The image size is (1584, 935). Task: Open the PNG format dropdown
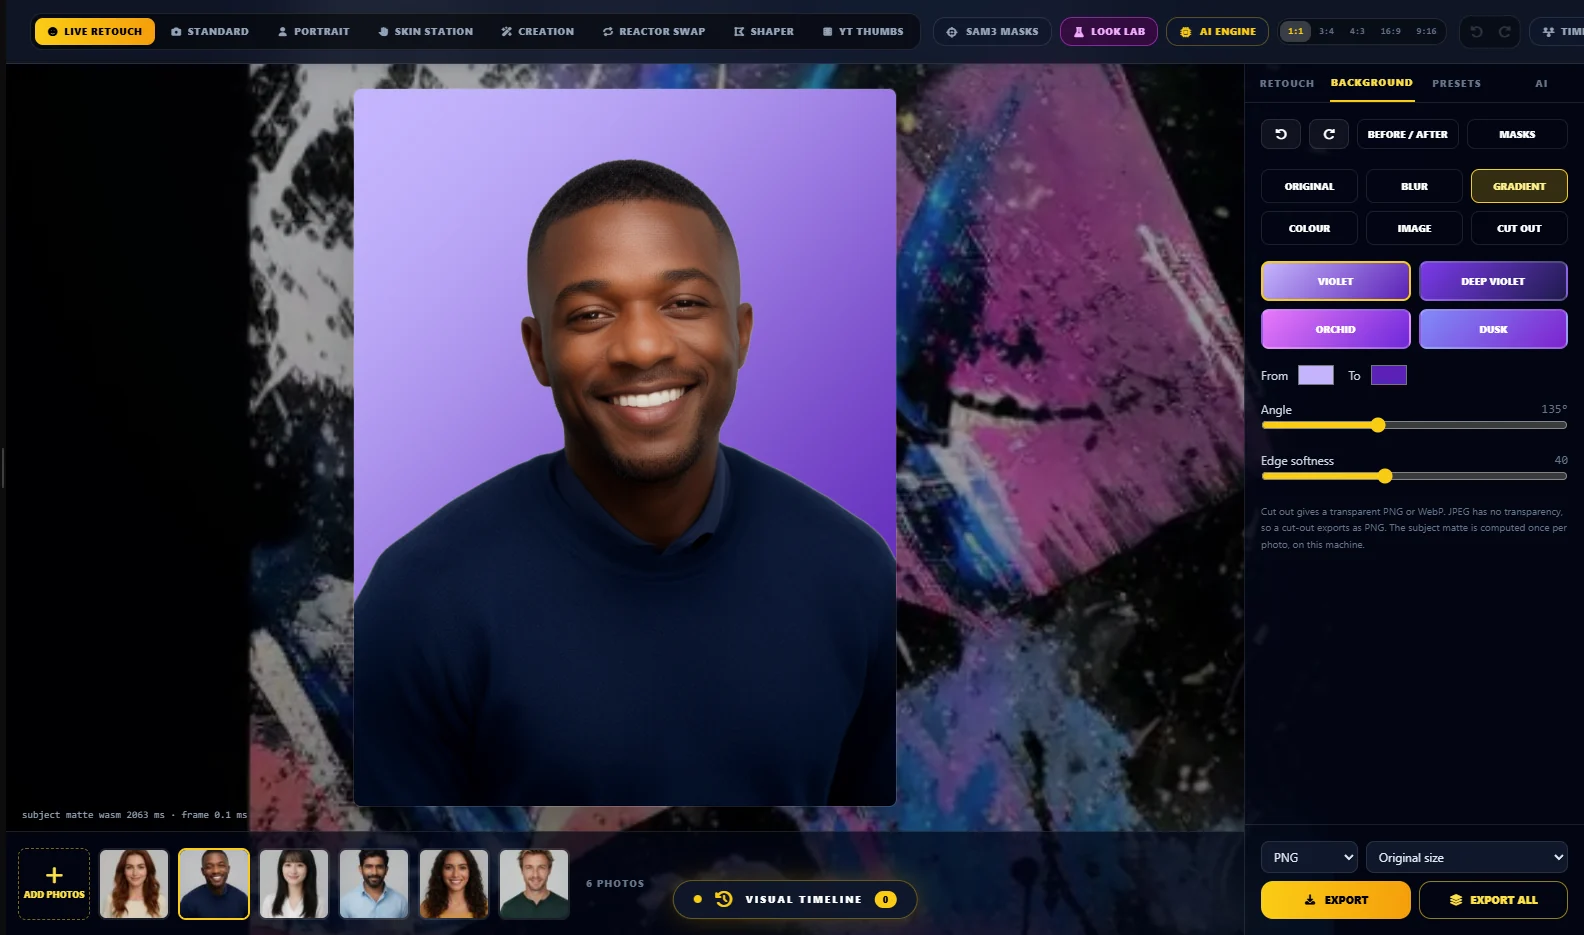click(x=1309, y=857)
